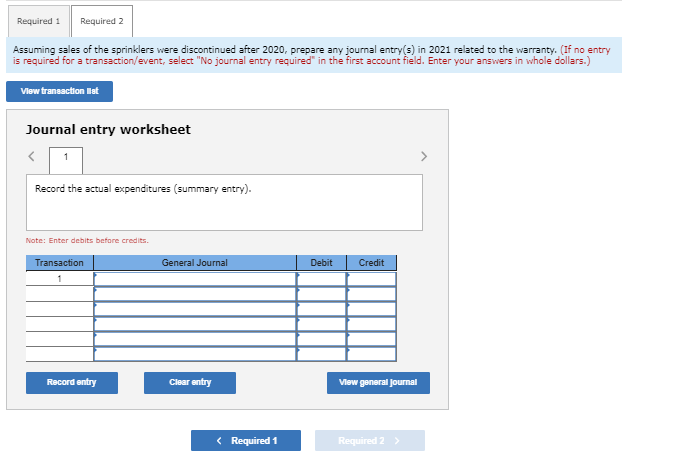Click the second row Credit field
The width and height of the screenshot is (685, 461).
tap(371, 294)
